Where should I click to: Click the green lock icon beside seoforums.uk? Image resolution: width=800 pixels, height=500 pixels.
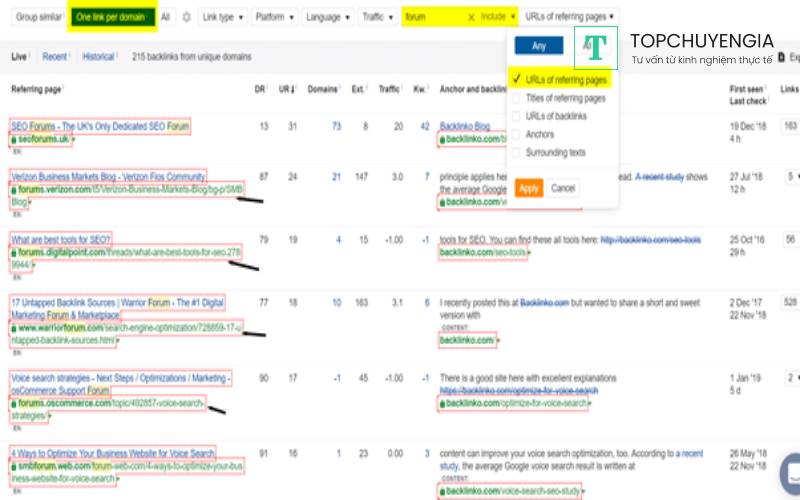click(14, 140)
